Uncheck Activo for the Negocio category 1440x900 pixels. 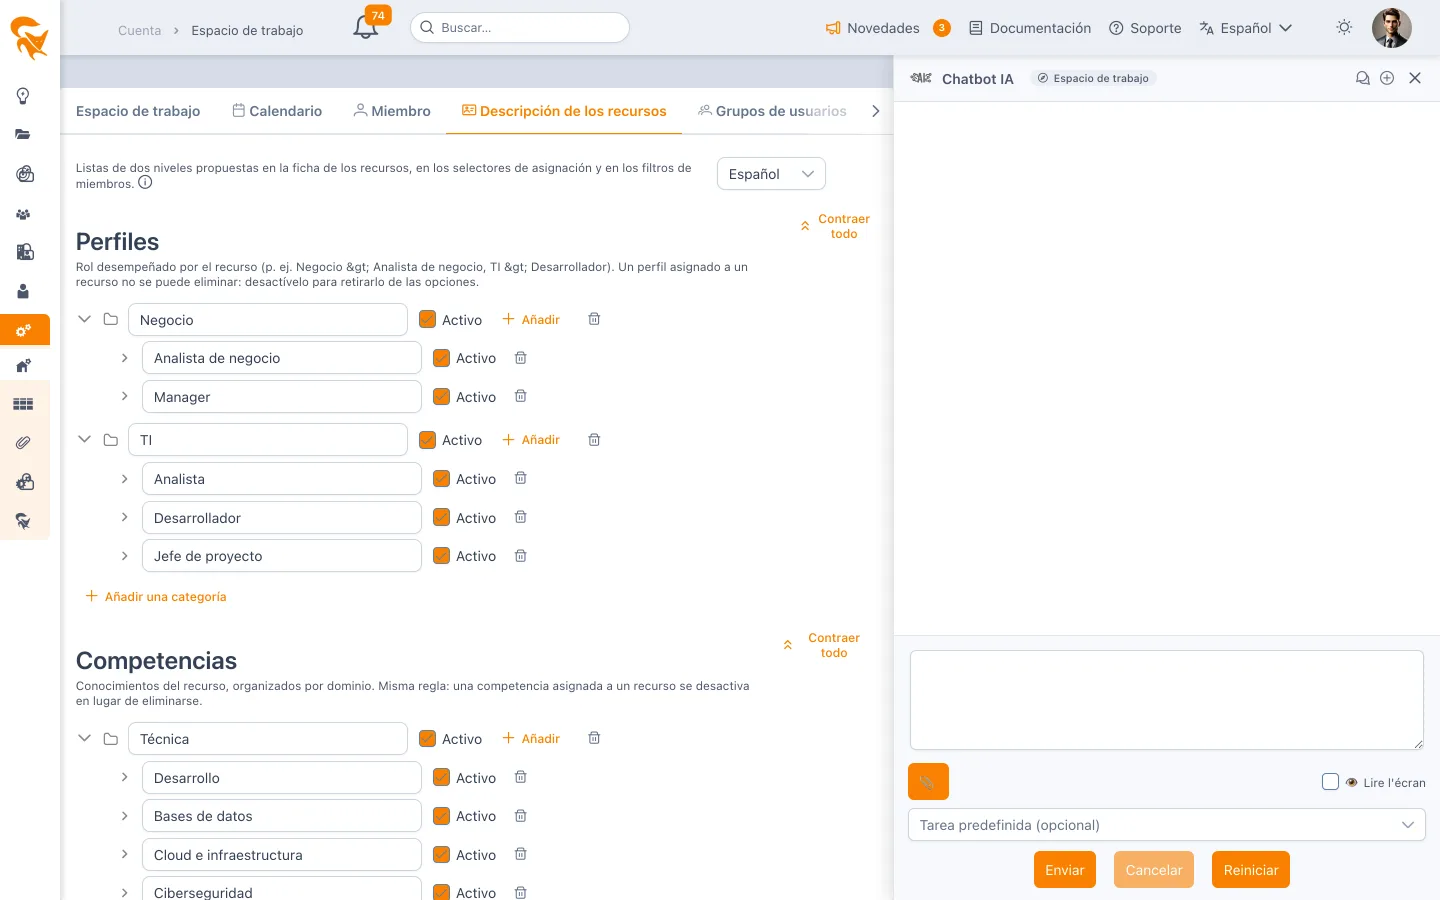click(427, 320)
